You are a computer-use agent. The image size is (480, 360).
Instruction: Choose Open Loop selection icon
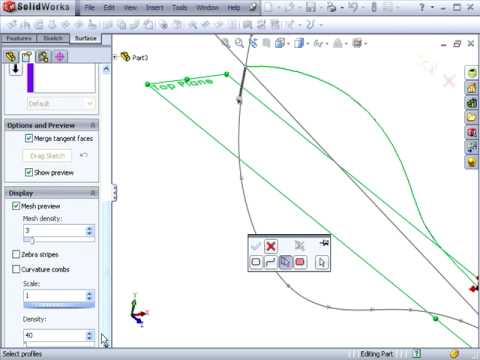coord(270,262)
